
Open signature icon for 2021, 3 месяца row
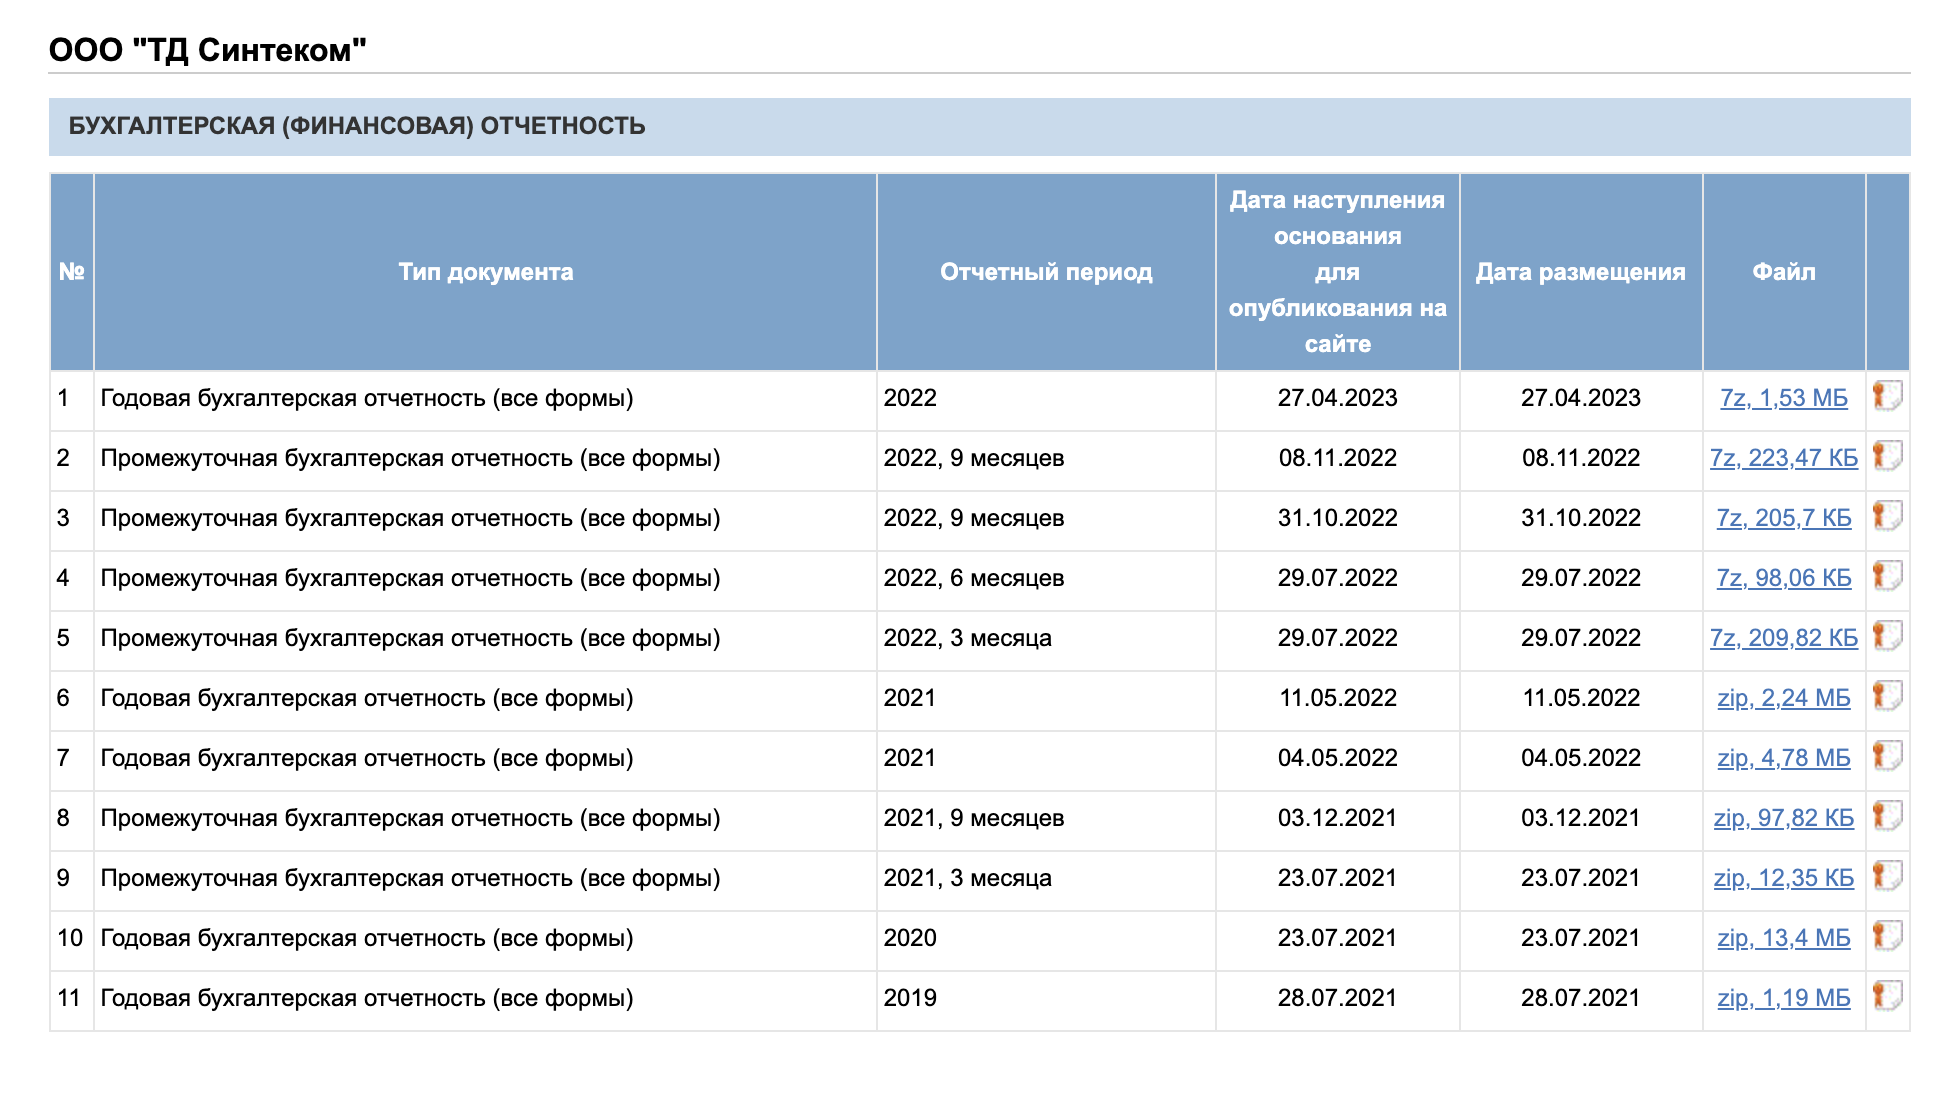coord(1887,876)
